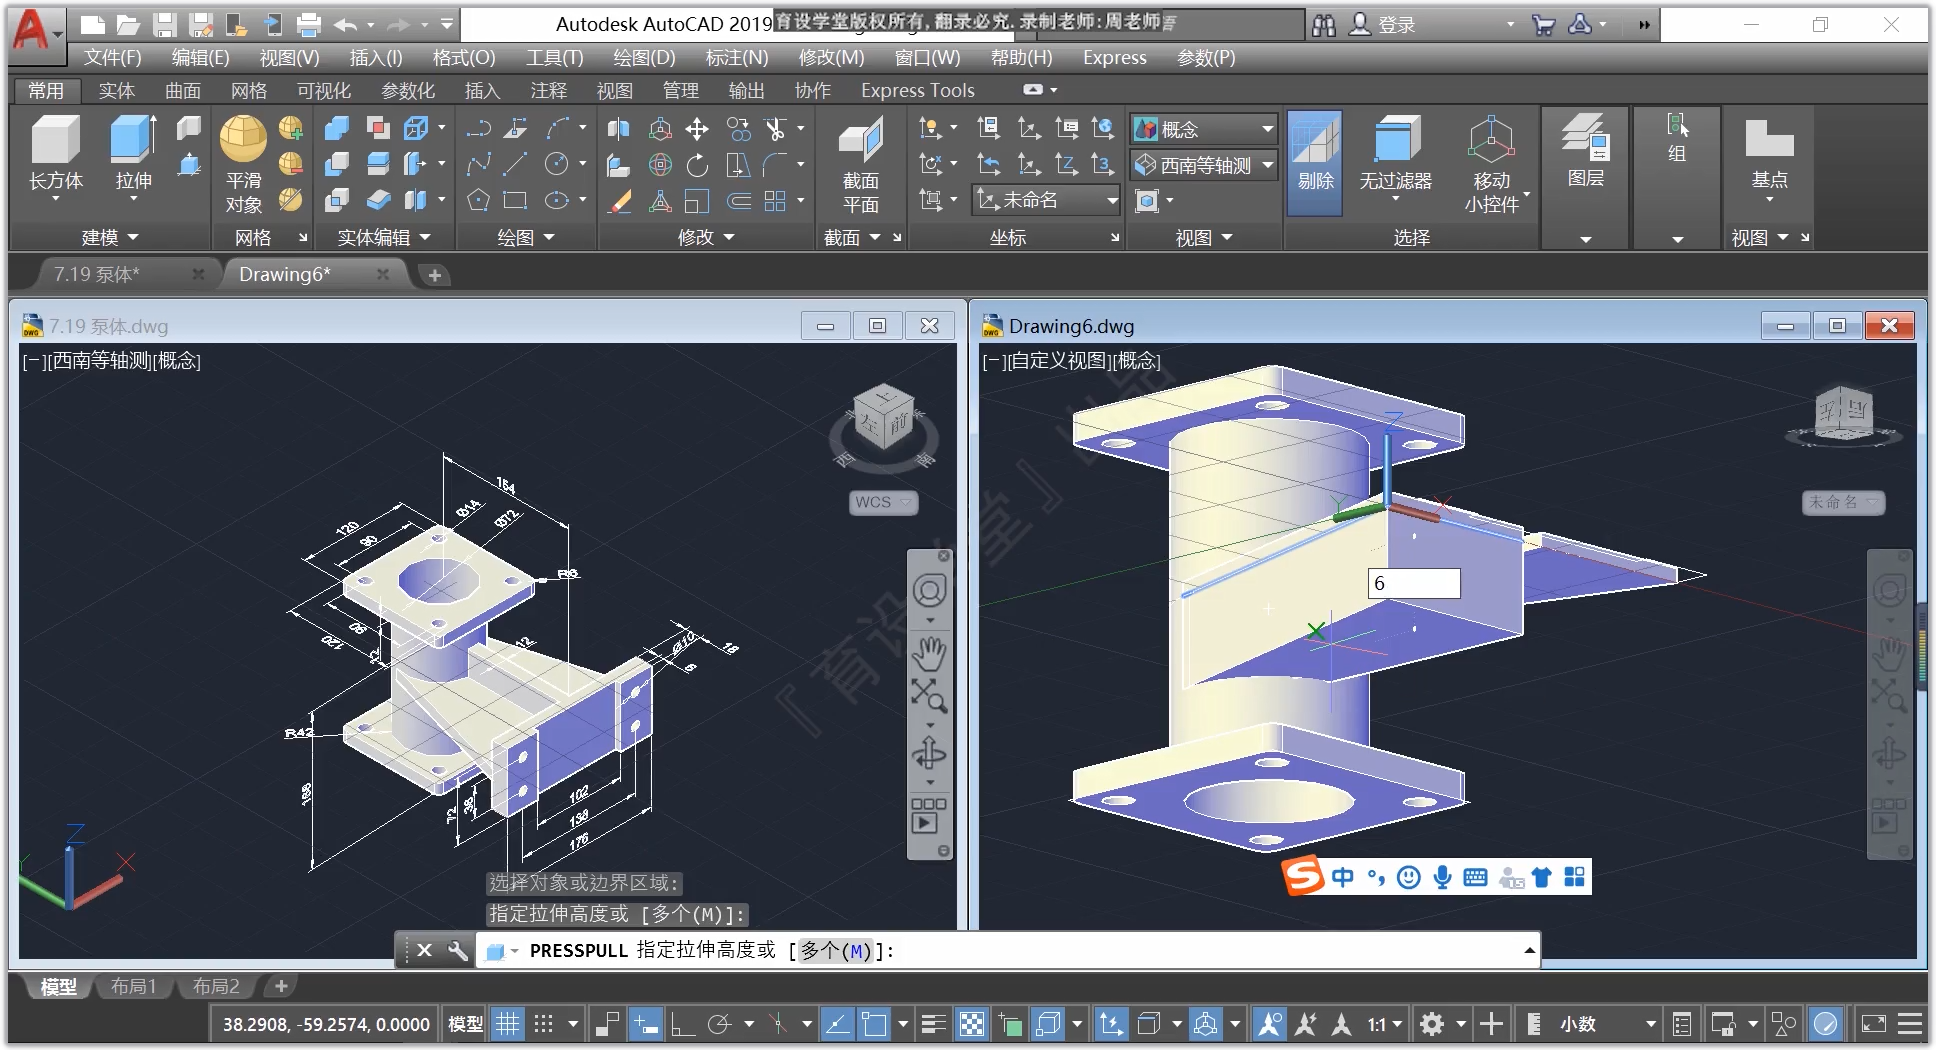Select the Line draw tool
The image size is (1936, 1051).
516,165
